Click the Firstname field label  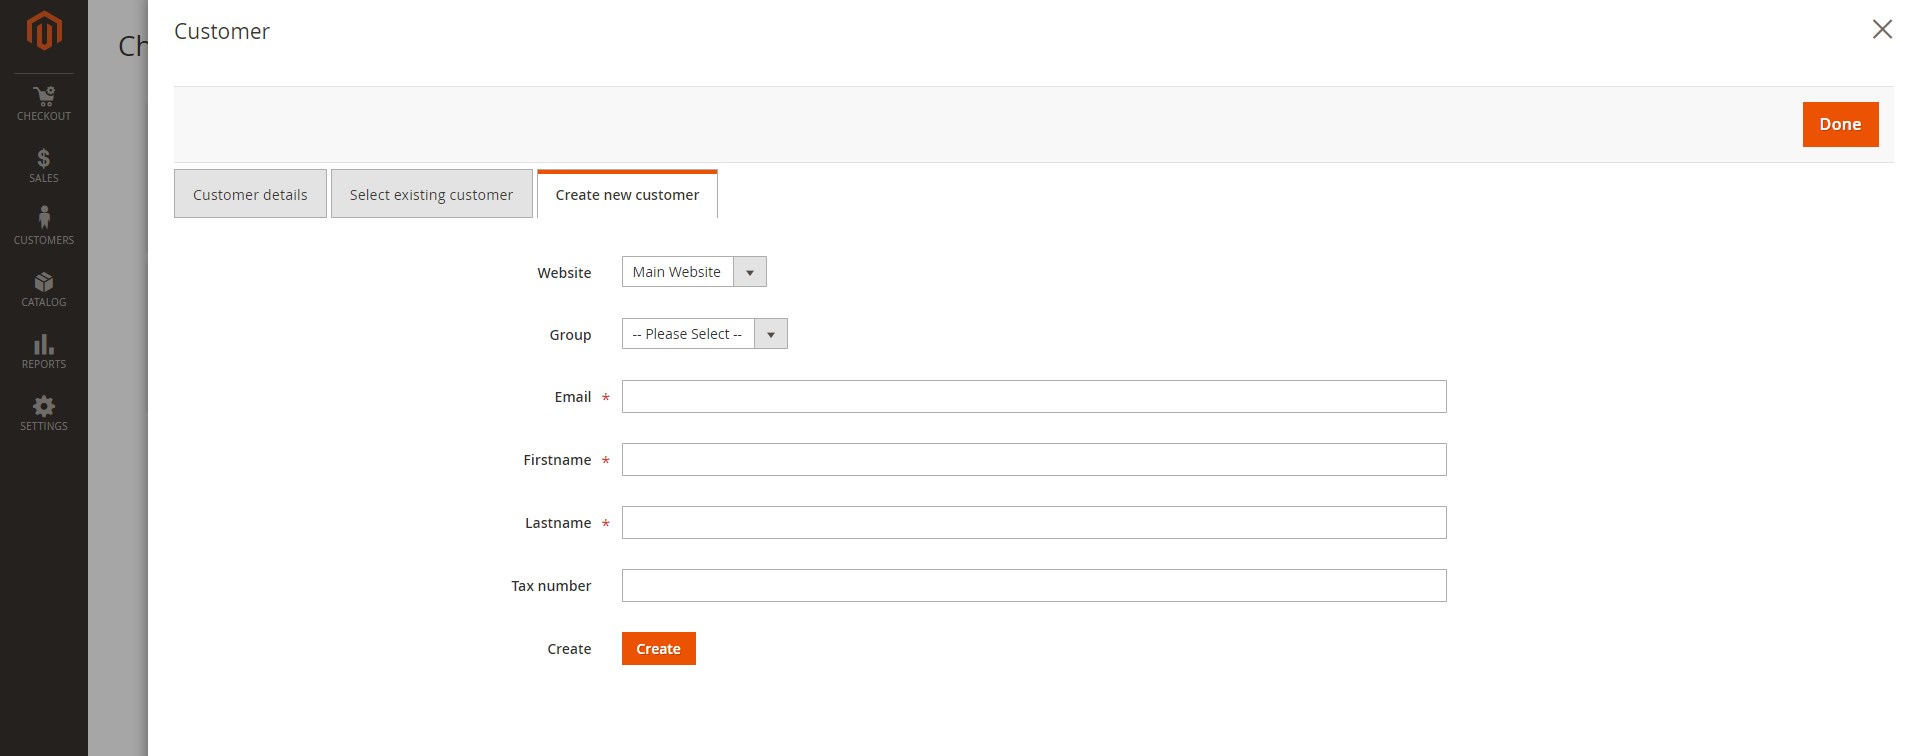[x=557, y=460]
